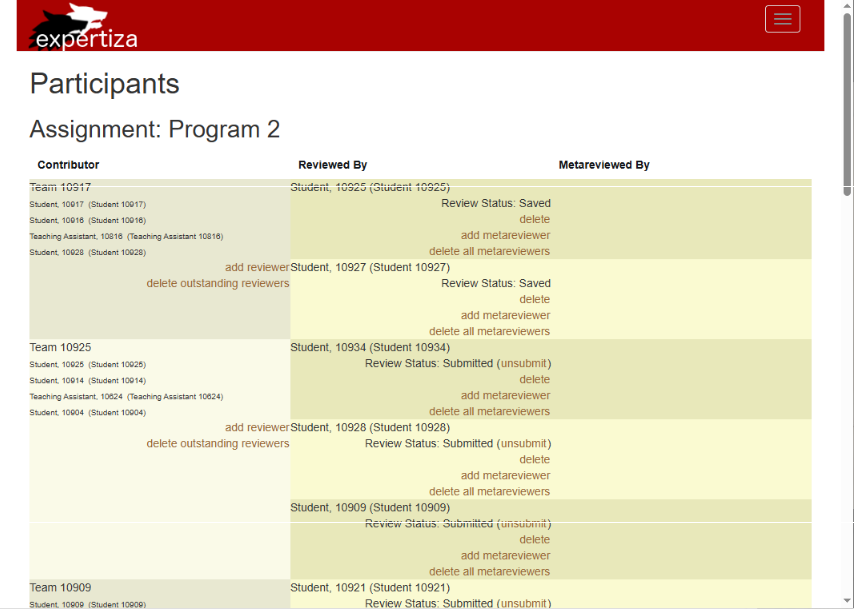854x610 pixels.
Task: Delete reviewer Student 10927
Action: point(534,299)
